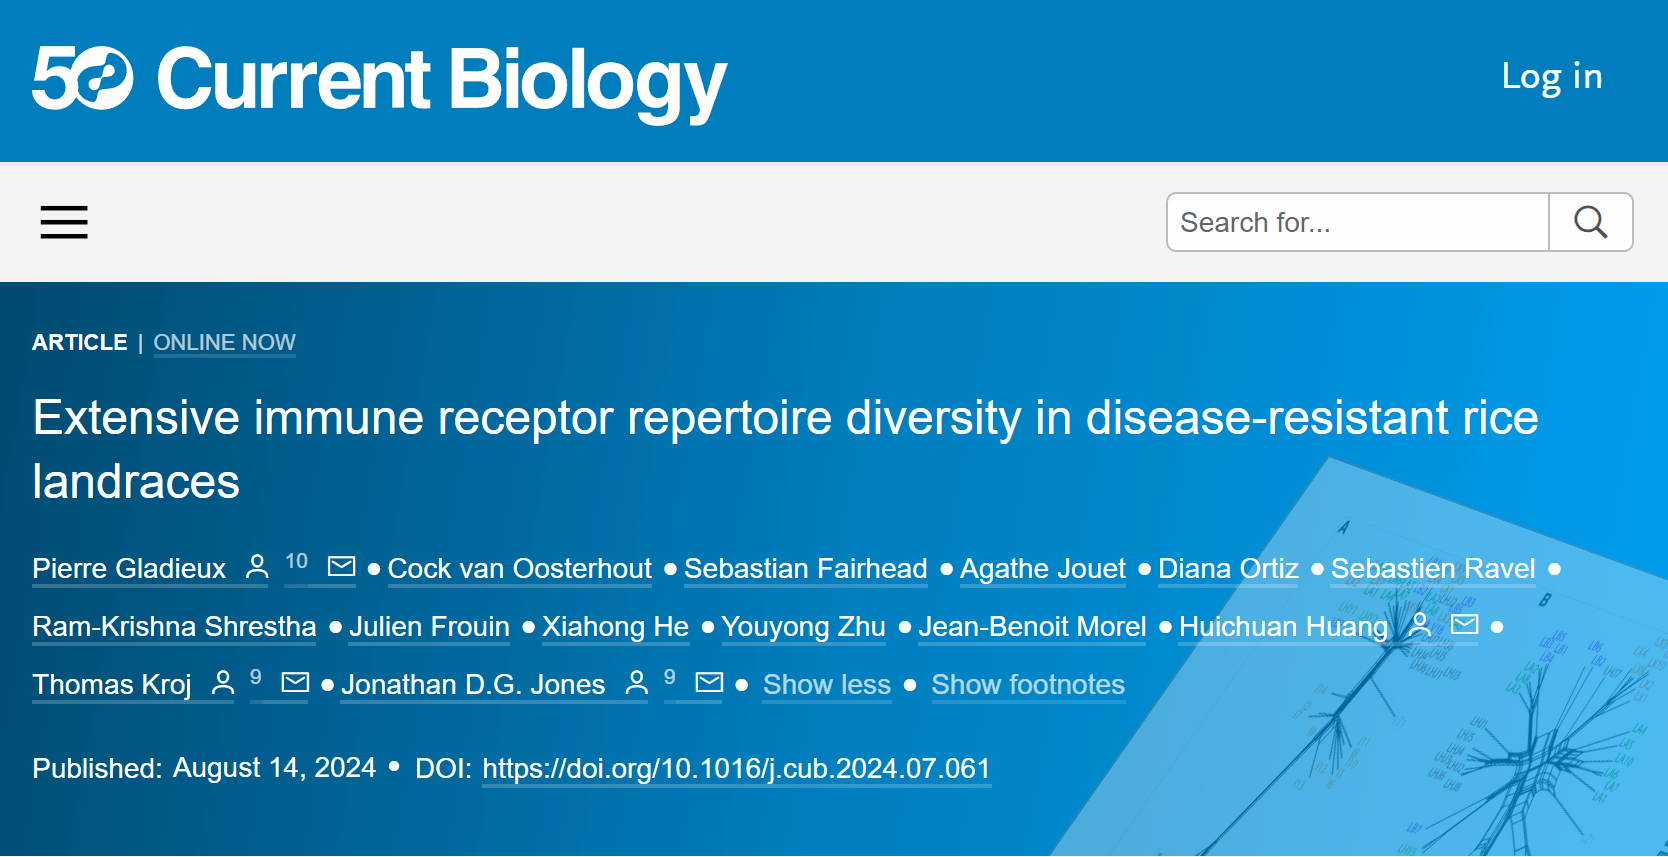The width and height of the screenshot is (1668, 857).
Task: Click the Log in link
Action: (x=1552, y=77)
